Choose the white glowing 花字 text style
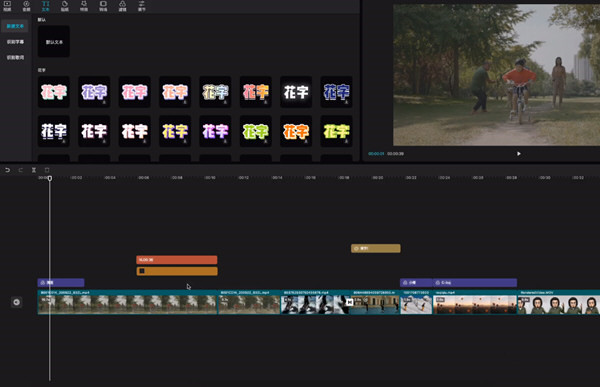 (x=296, y=92)
